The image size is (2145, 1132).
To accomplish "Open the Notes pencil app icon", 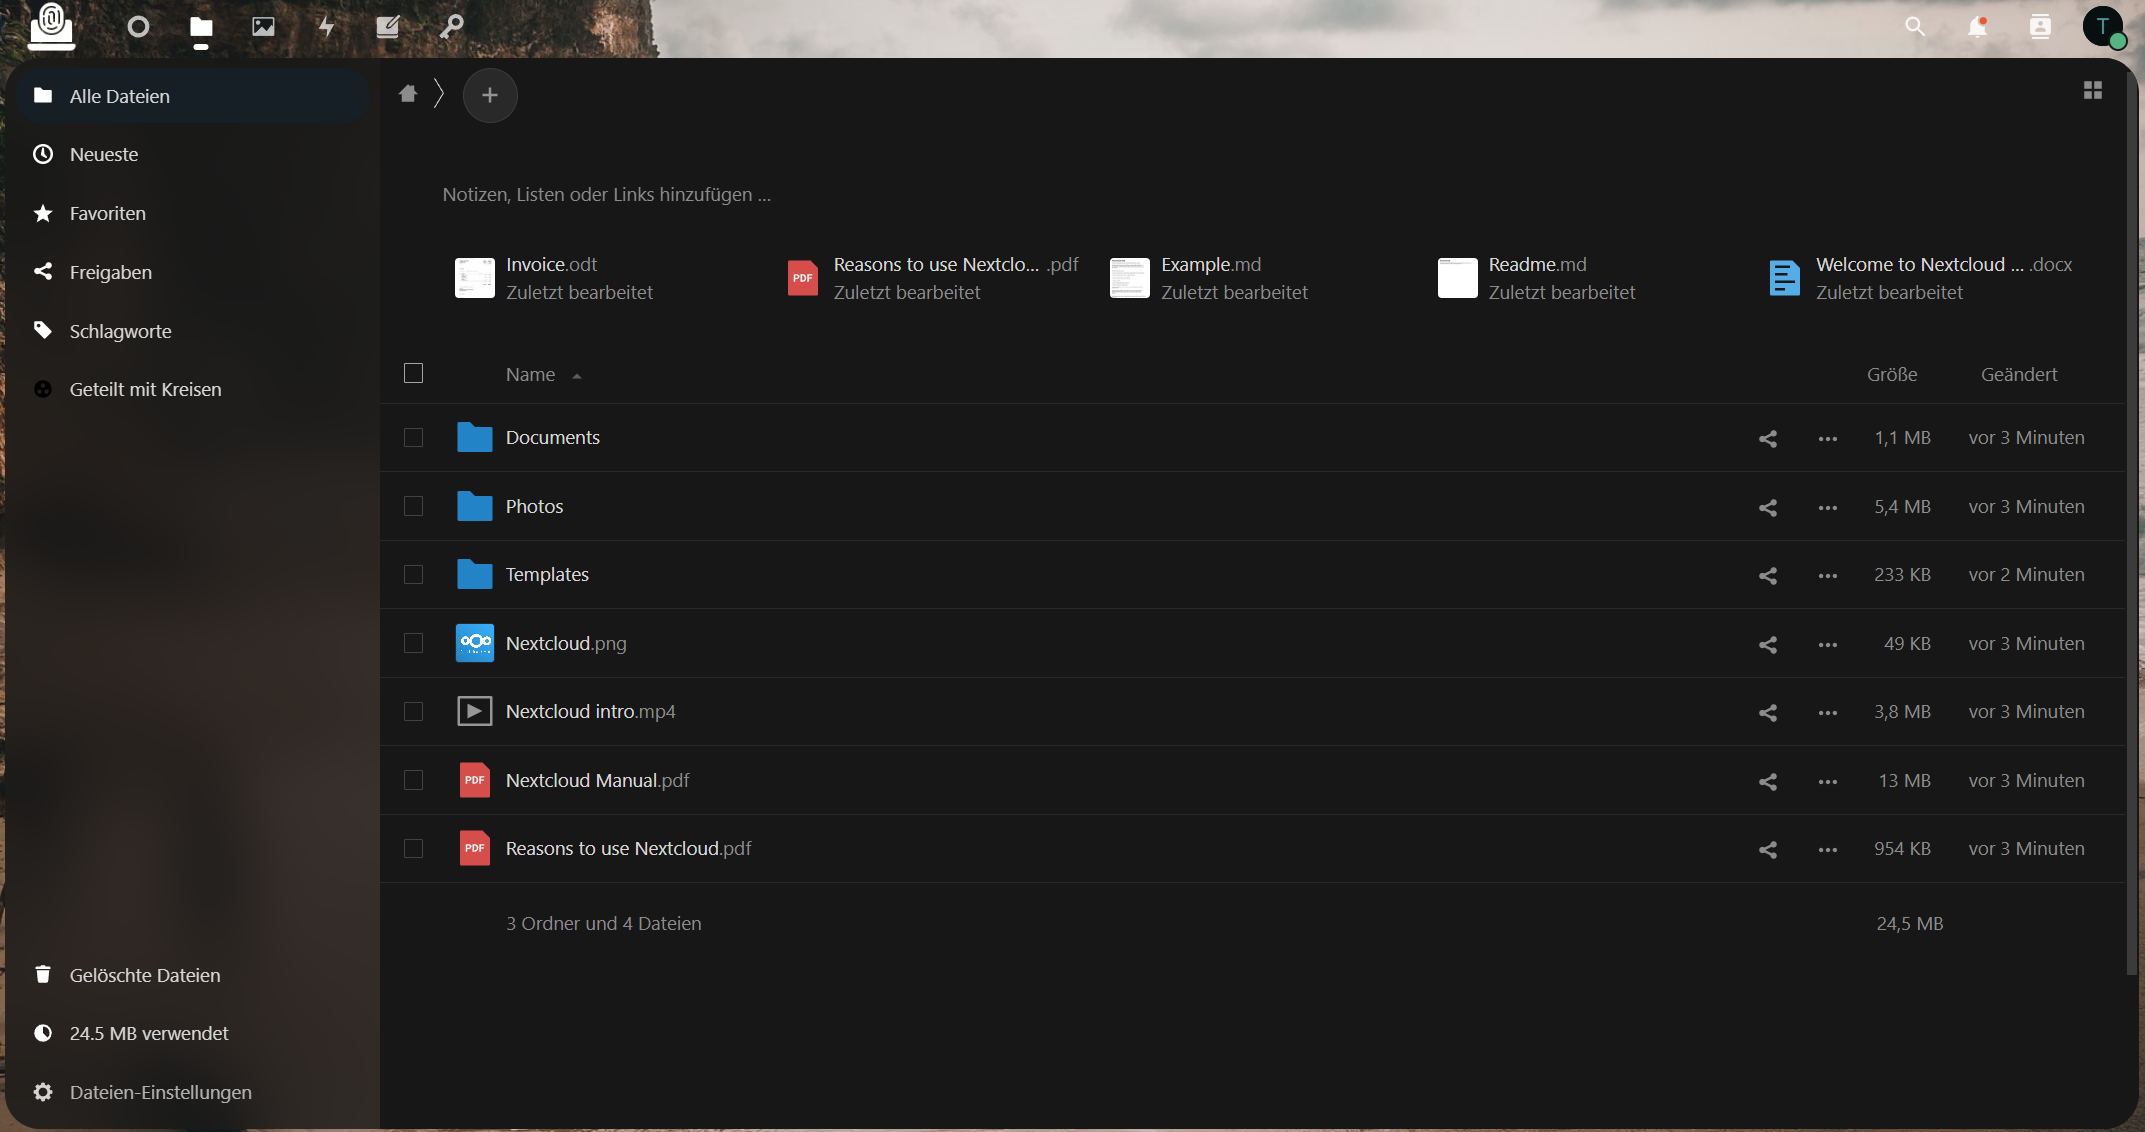I will click(388, 27).
